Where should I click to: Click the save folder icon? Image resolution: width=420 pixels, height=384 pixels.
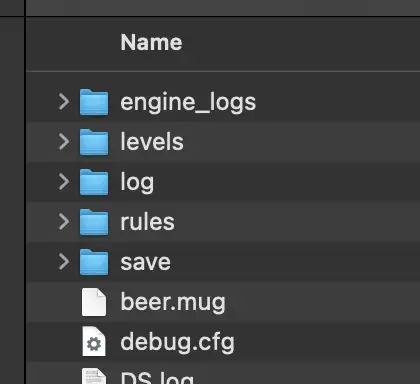pyautogui.click(x=94, y=262)
